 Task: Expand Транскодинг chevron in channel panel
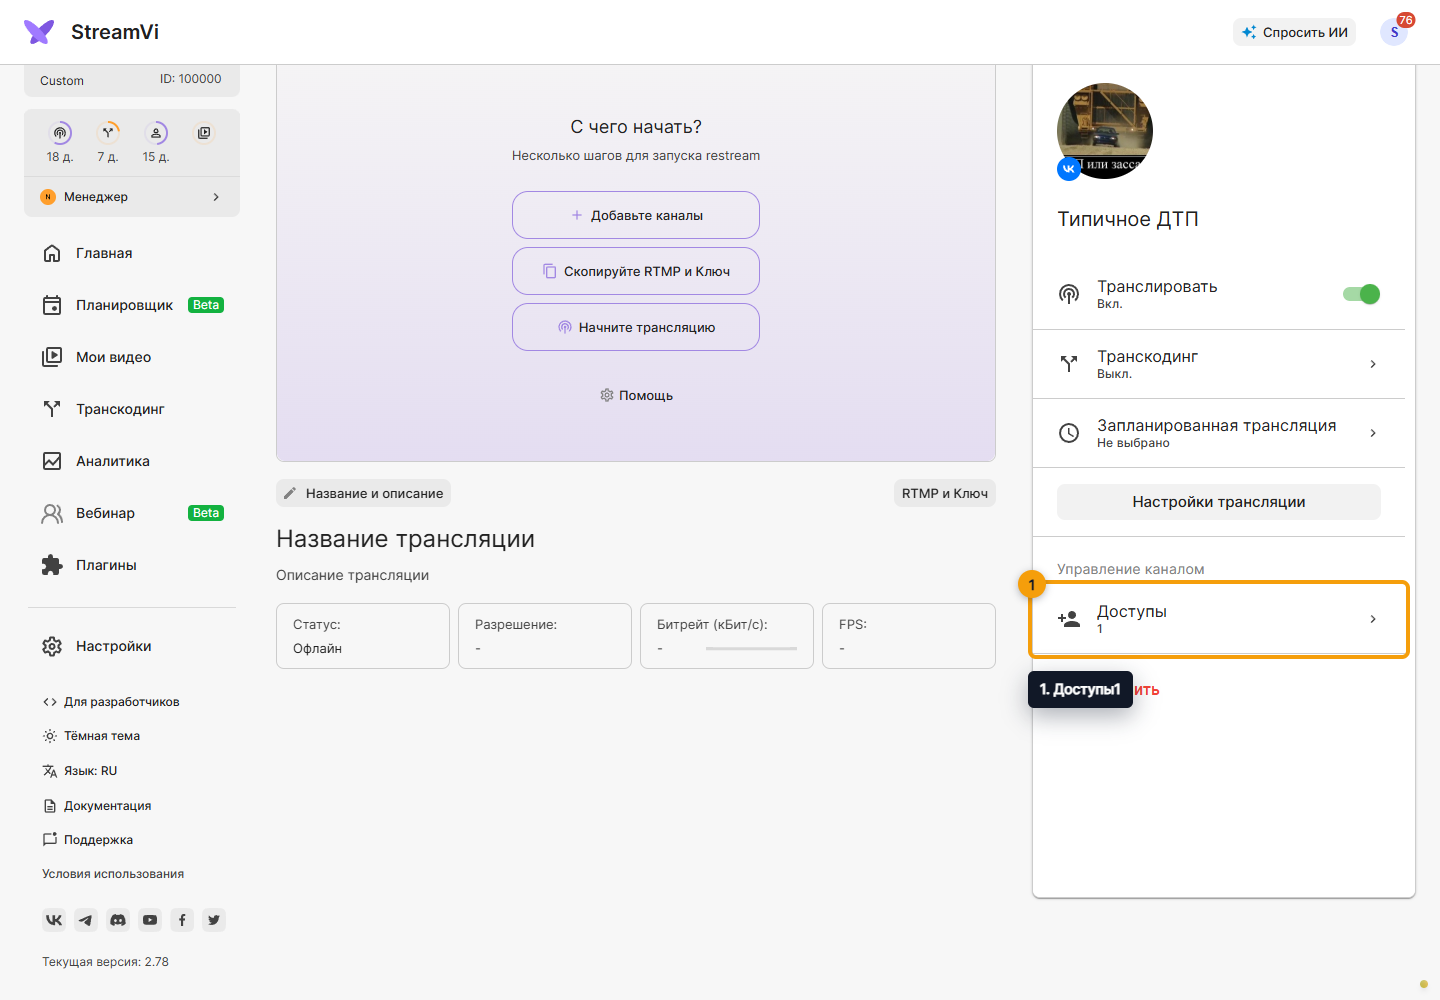point(1373,364)
